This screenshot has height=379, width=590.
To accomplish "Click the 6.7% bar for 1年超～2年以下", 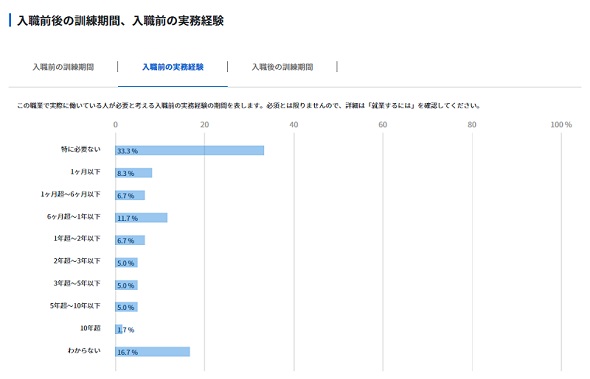I will pyautogui.click(x=130, y=240).
